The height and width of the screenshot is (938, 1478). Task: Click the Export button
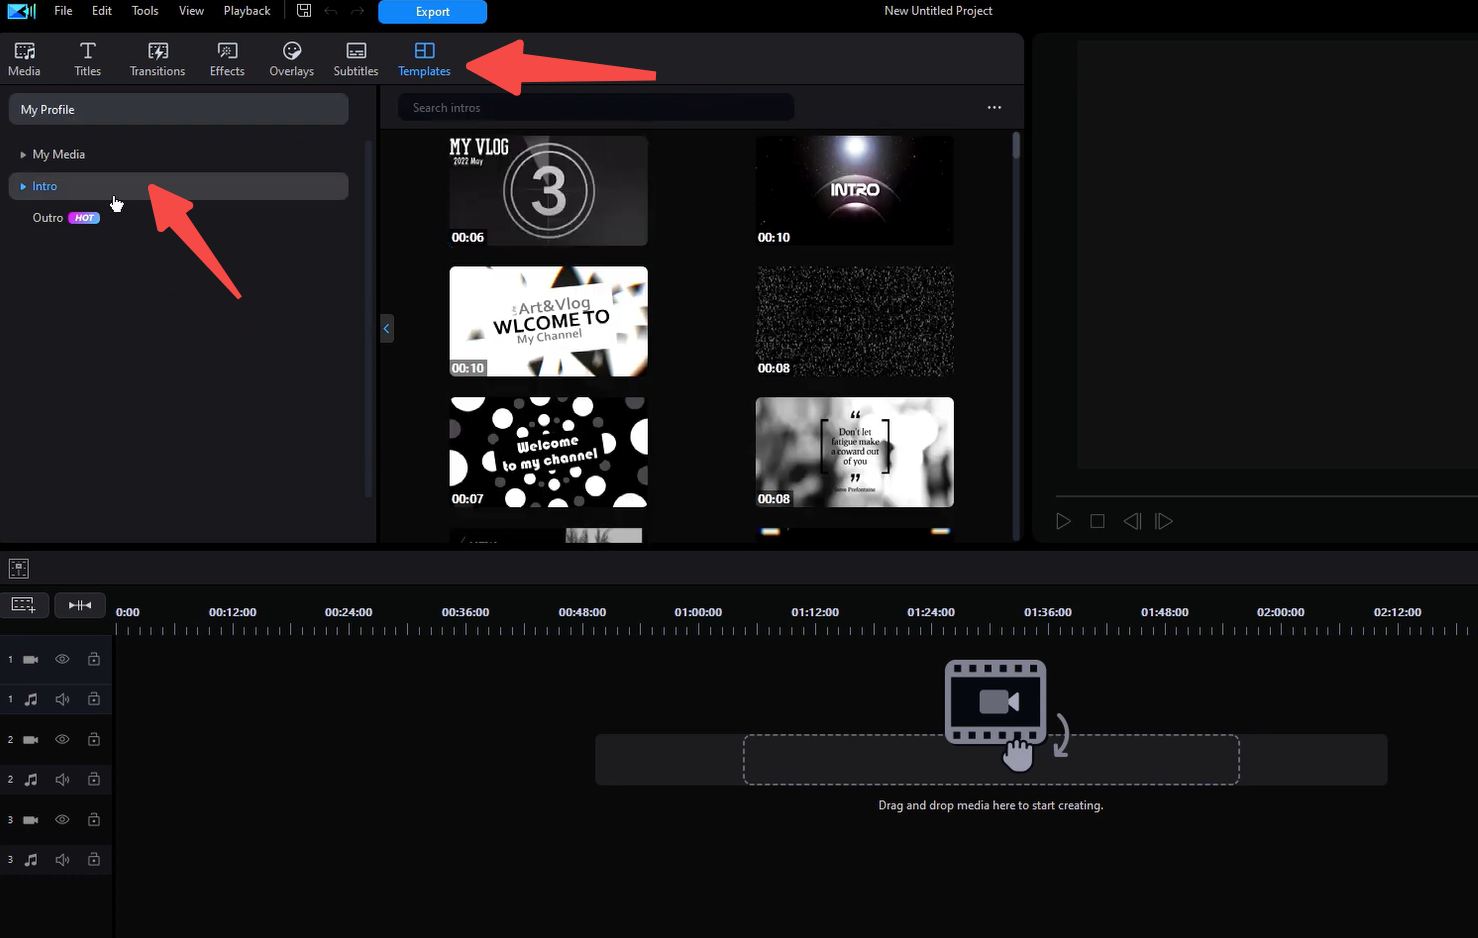432,12
